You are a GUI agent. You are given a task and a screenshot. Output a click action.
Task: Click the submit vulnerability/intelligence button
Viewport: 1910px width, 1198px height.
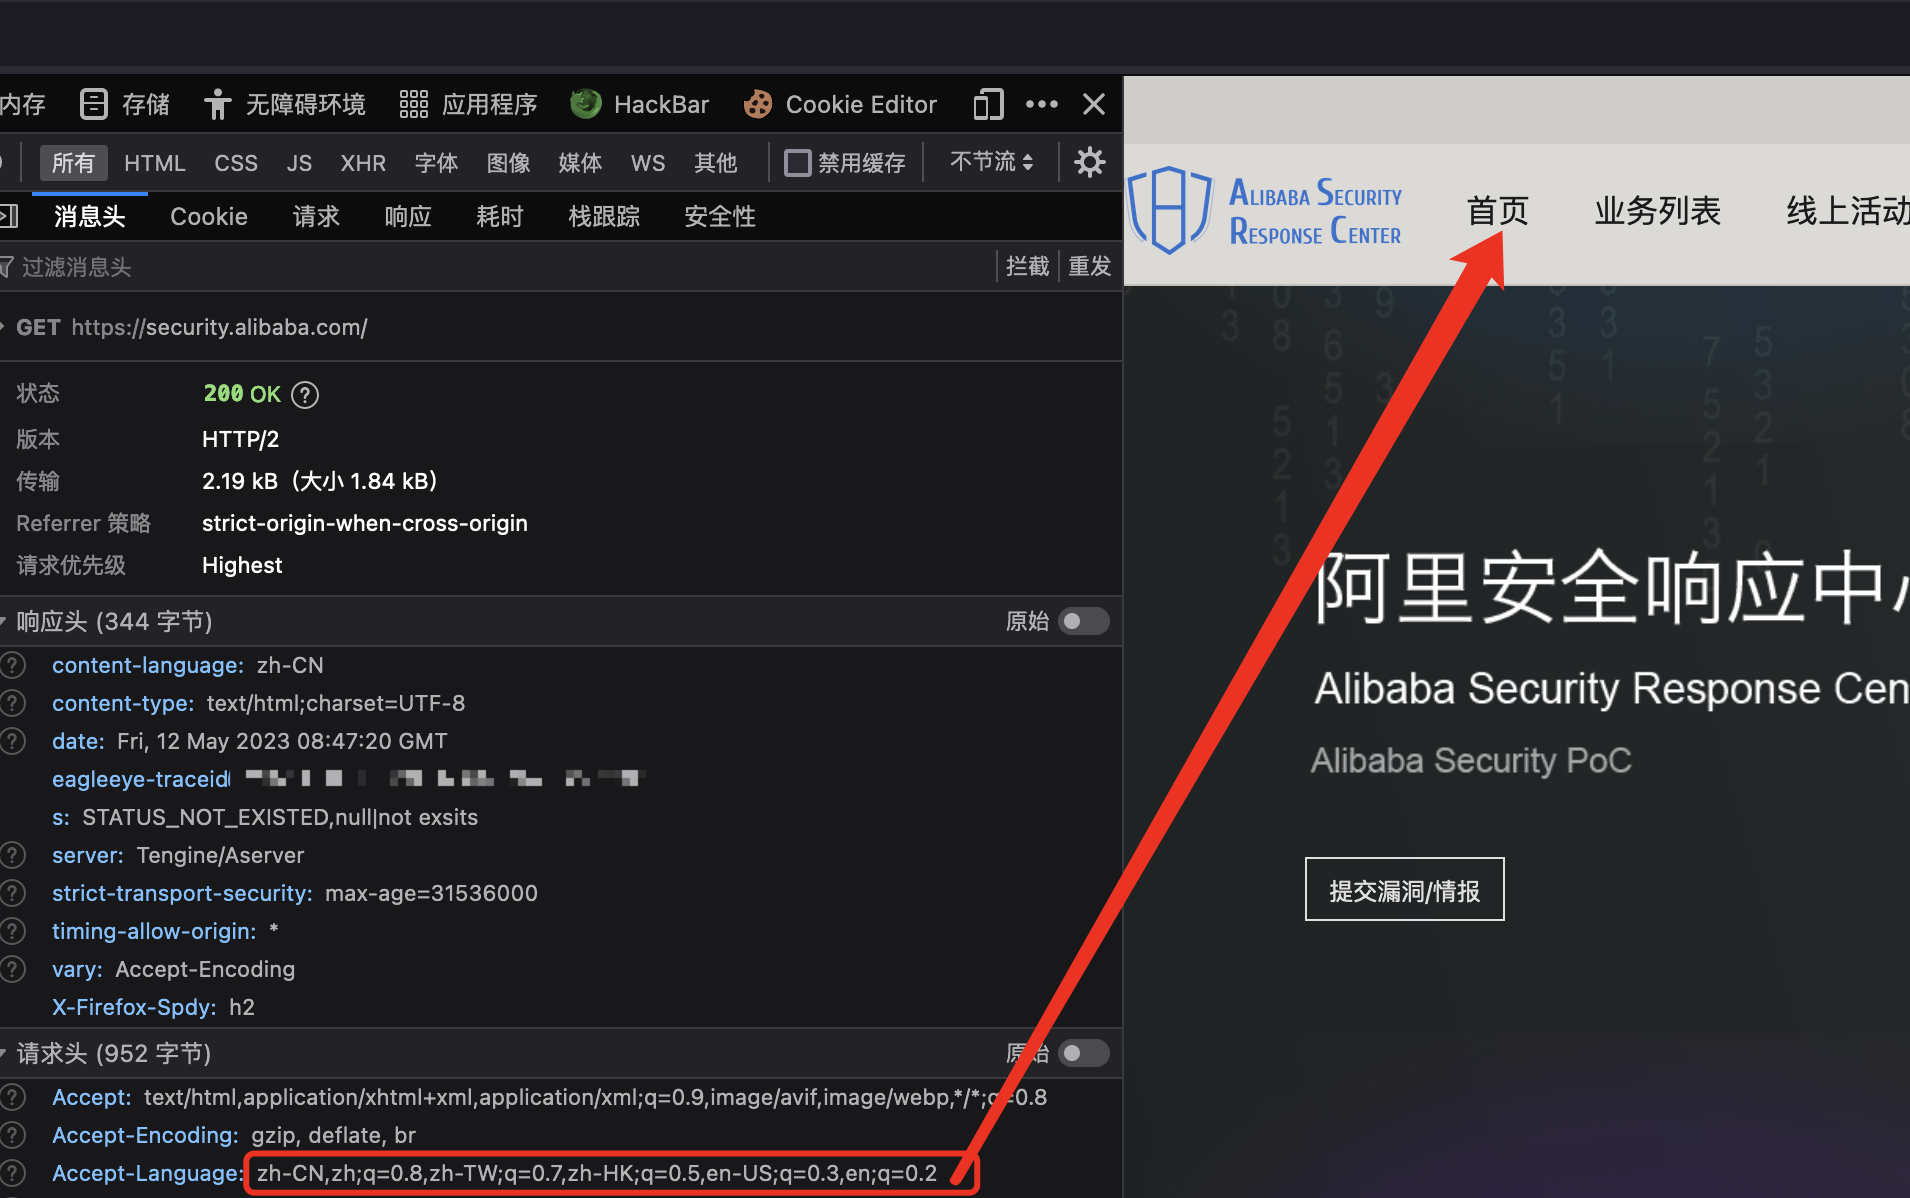click(1404, 889)
